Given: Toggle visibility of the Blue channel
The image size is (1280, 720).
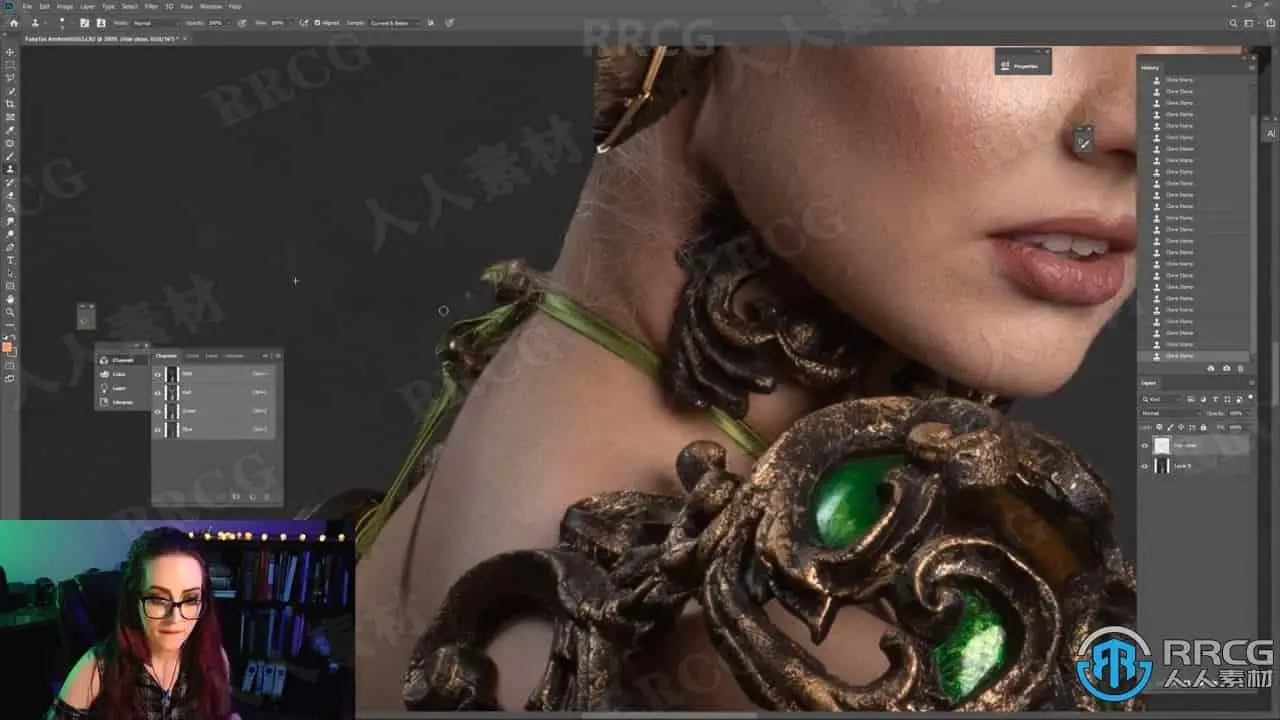Looking at the screenshot, I should [157, 429].
